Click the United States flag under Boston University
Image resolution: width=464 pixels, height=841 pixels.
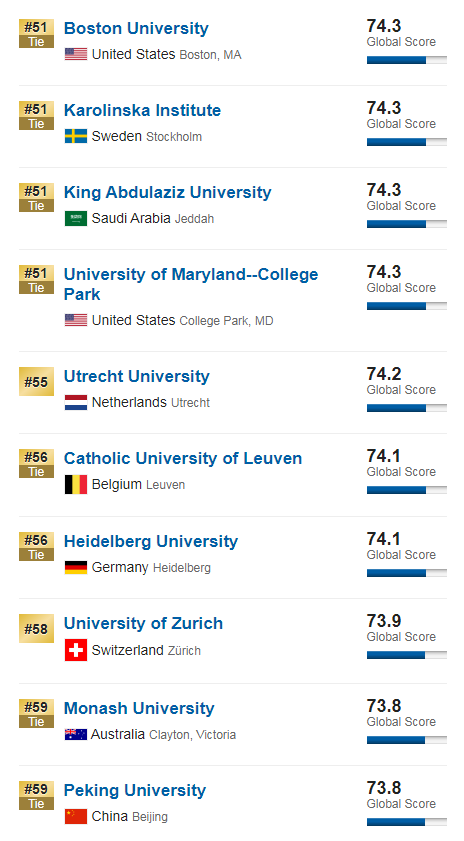[x=76, y=54]
